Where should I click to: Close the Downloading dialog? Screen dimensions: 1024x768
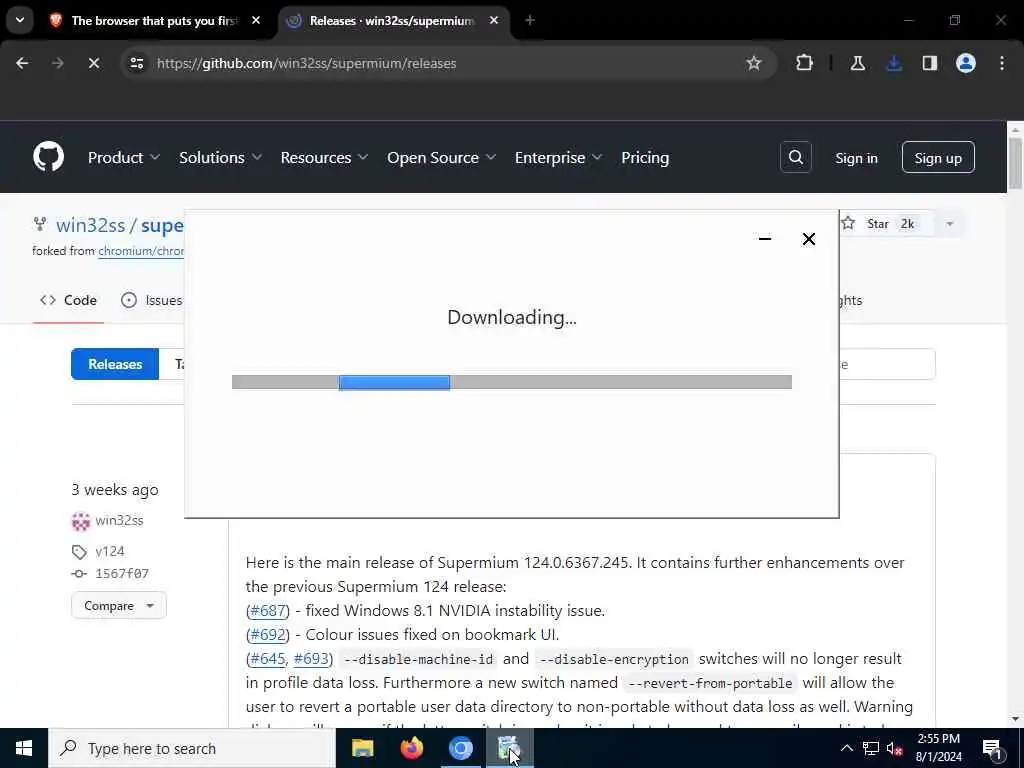pos(808,239)
